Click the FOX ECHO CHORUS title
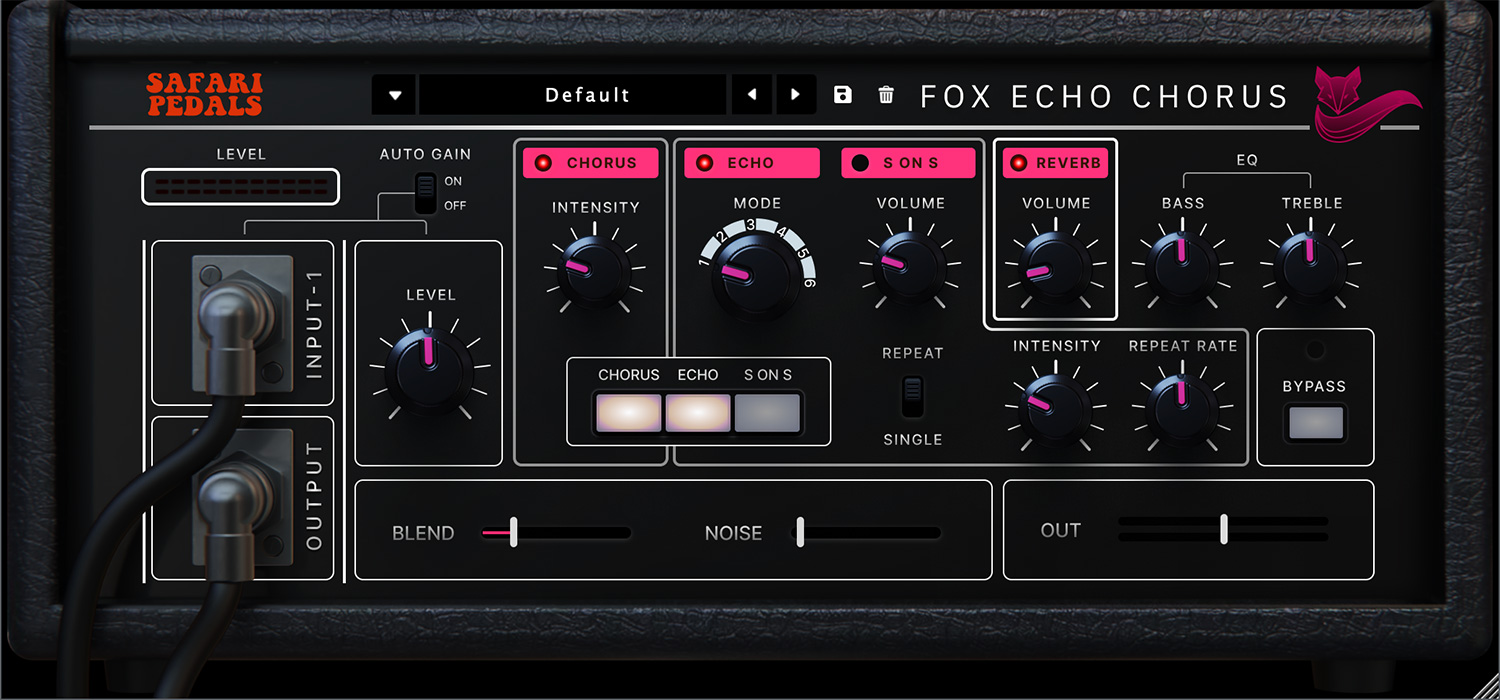Image resolution: width=1500 pixels, height=700 pixels. pos(1104,96)
